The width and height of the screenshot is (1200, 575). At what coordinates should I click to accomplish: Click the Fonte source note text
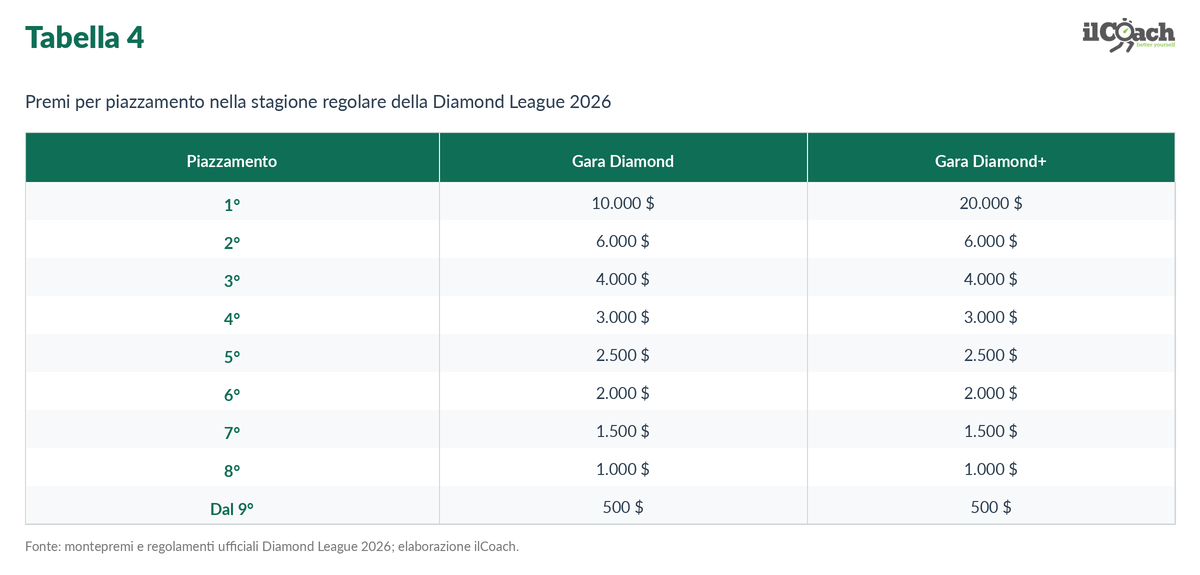point(272,547)
